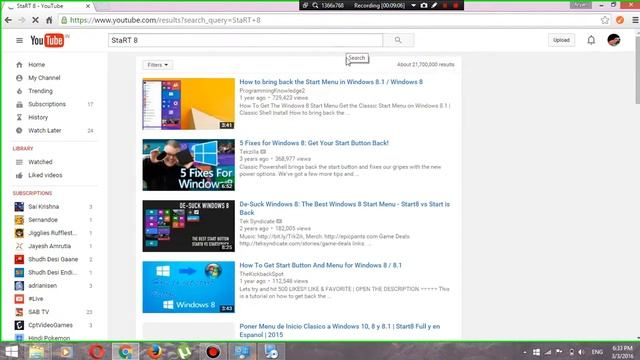Screen dimensions: 640x360
Task: Open the Chrome menu icon
Action: pos(635,20)
